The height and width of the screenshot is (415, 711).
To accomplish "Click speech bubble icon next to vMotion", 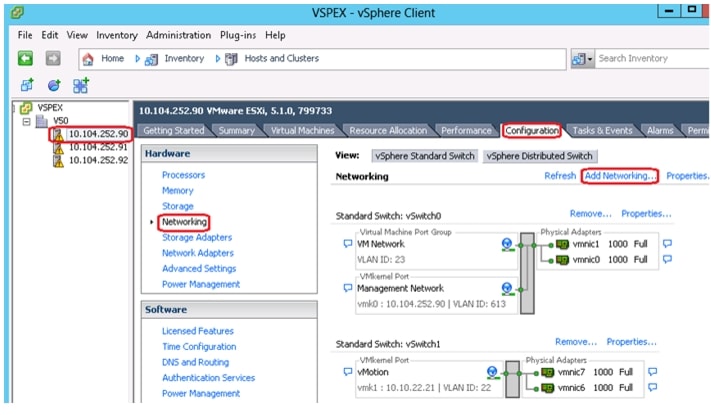I will coord(348,372).
